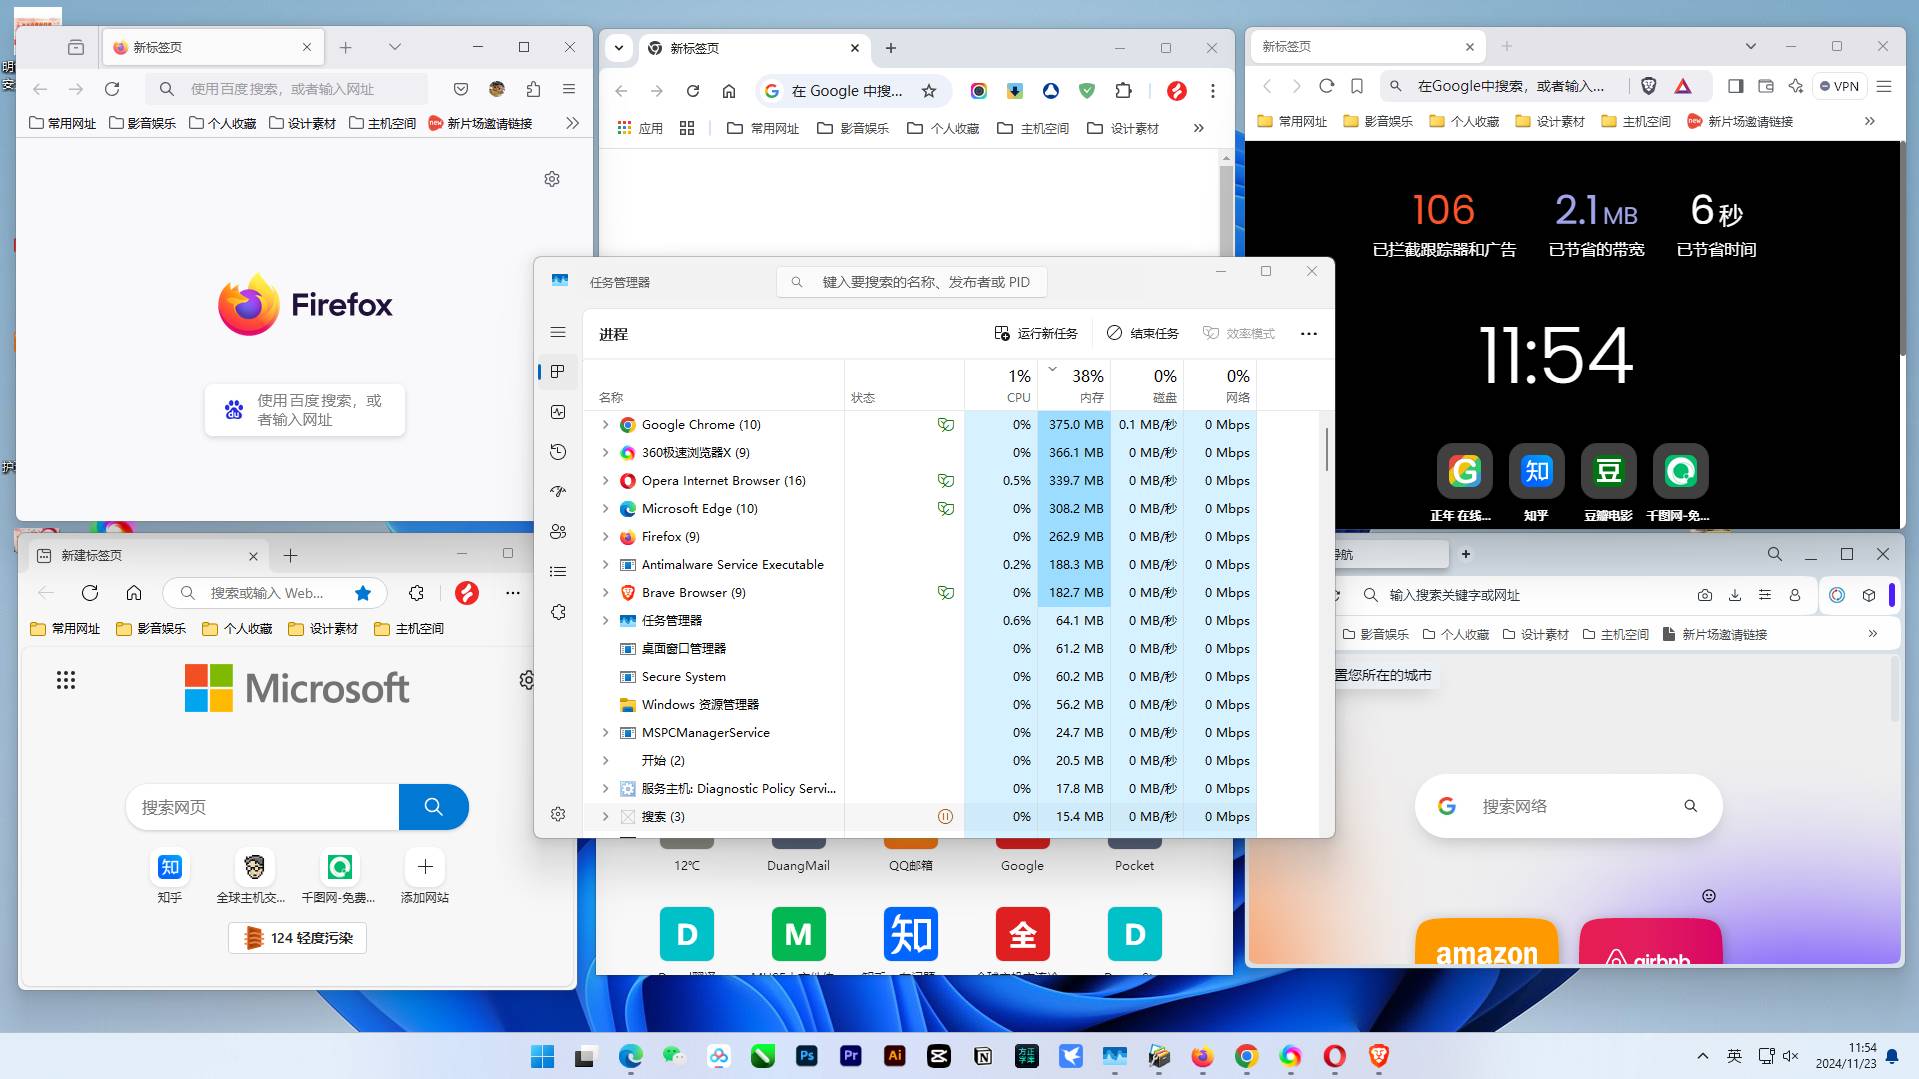Click Edge blue search button
This screenshot has width=1919, height=1079.
433,807
